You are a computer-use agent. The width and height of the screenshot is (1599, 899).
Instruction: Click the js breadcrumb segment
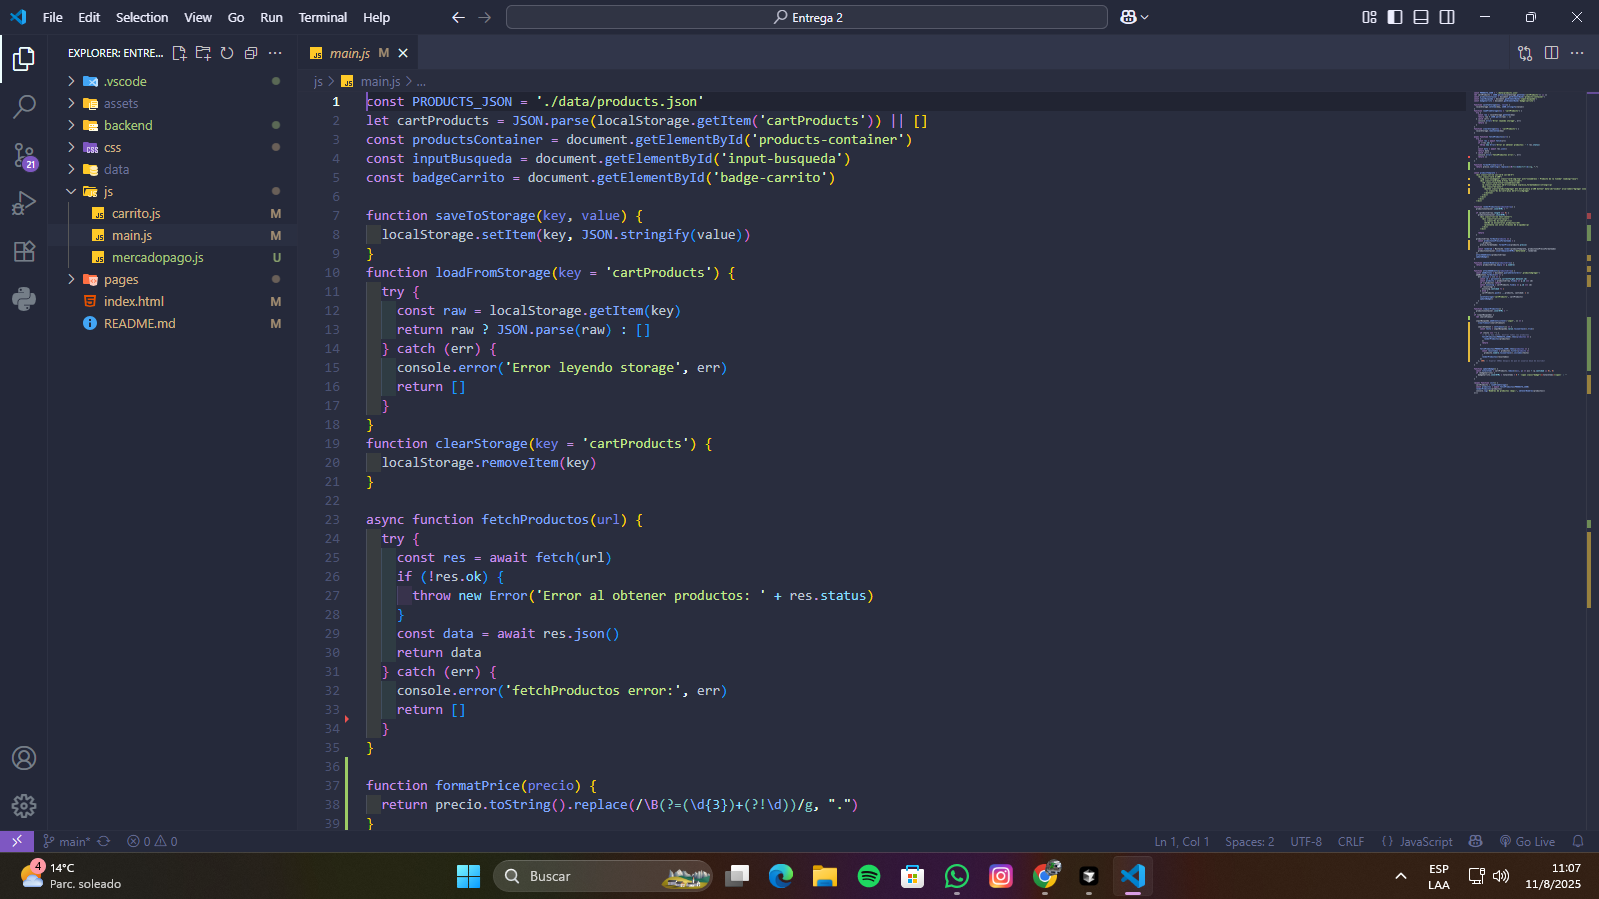coord(318,81)
